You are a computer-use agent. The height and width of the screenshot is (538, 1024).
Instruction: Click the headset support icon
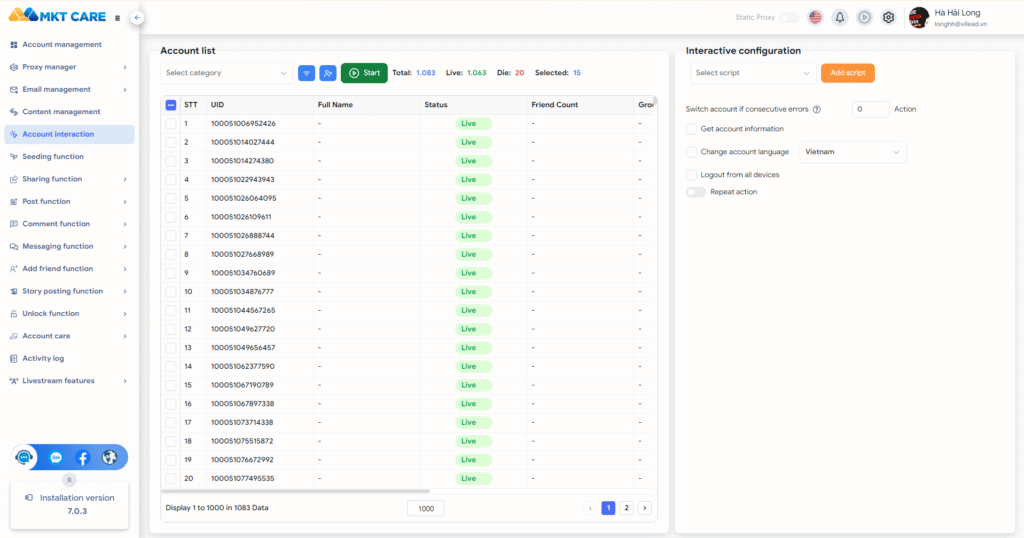(25, 457)
